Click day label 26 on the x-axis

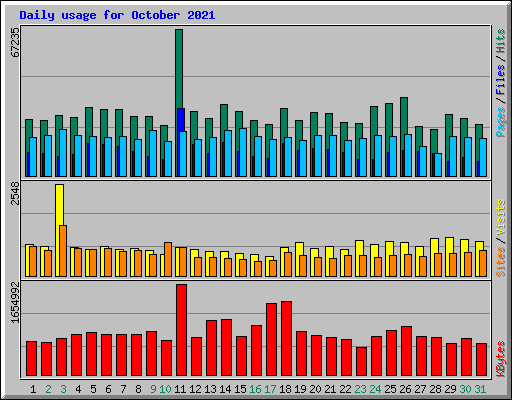(405, 389)
